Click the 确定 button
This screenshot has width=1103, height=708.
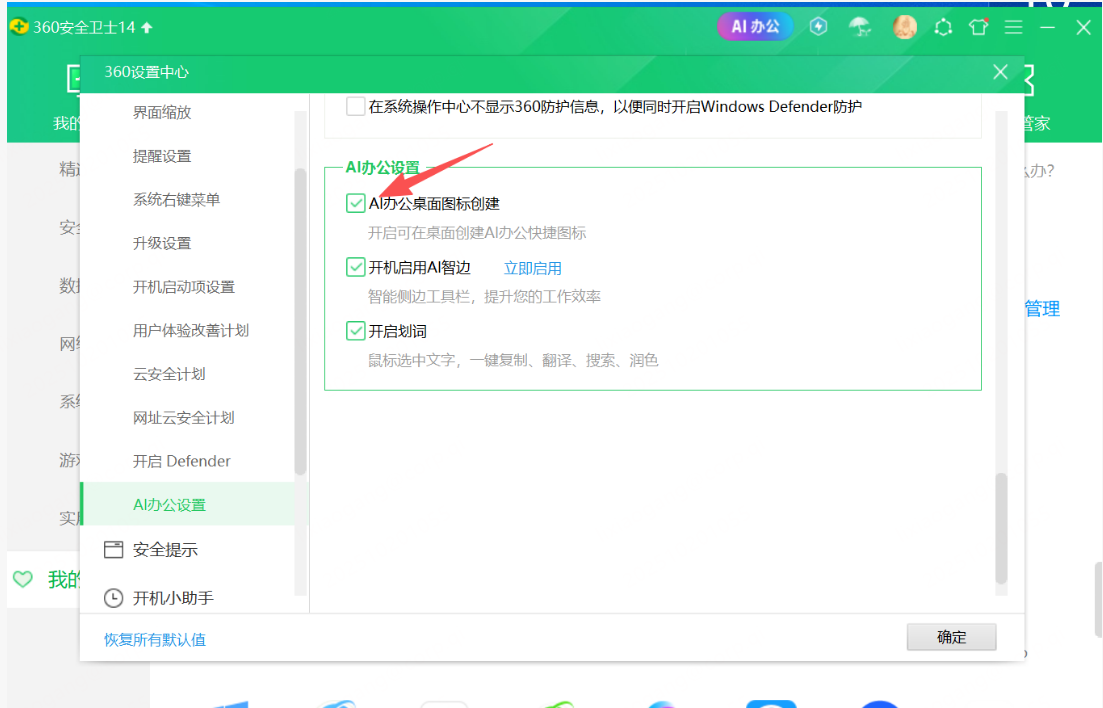951,637
